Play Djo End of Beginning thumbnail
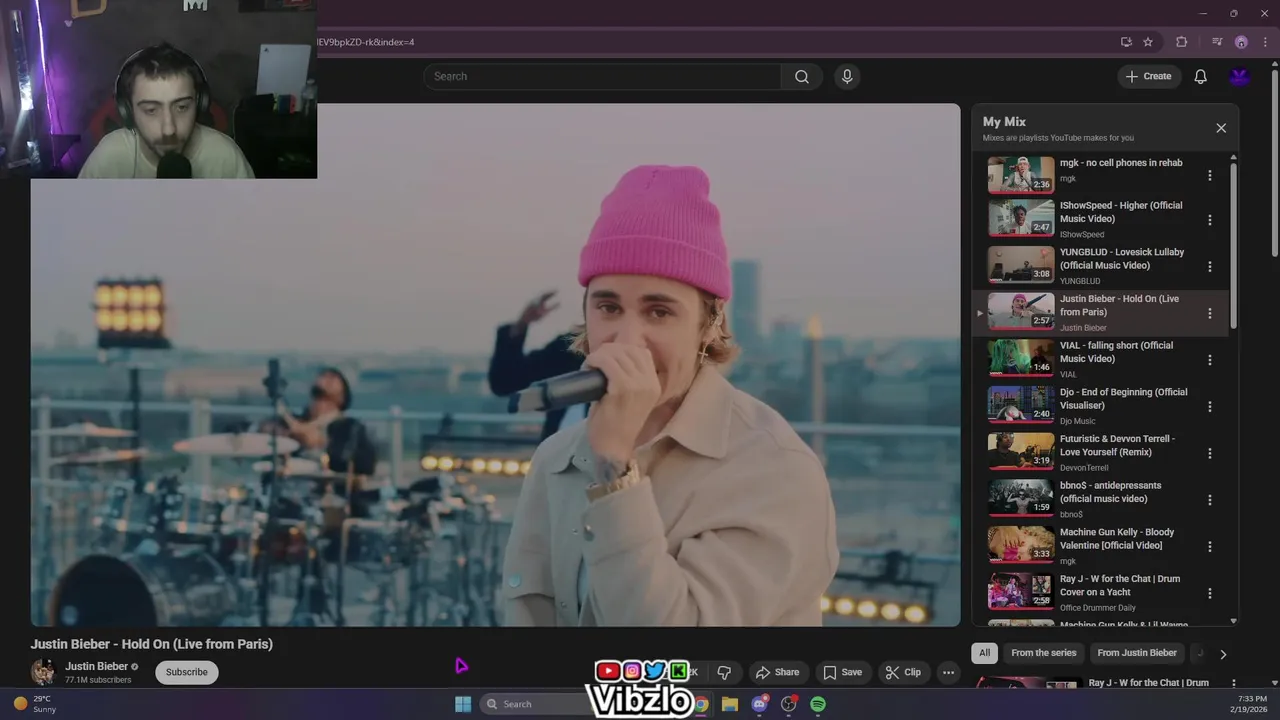Viewport: 1280px width, 720px height. click(1021, 405)
